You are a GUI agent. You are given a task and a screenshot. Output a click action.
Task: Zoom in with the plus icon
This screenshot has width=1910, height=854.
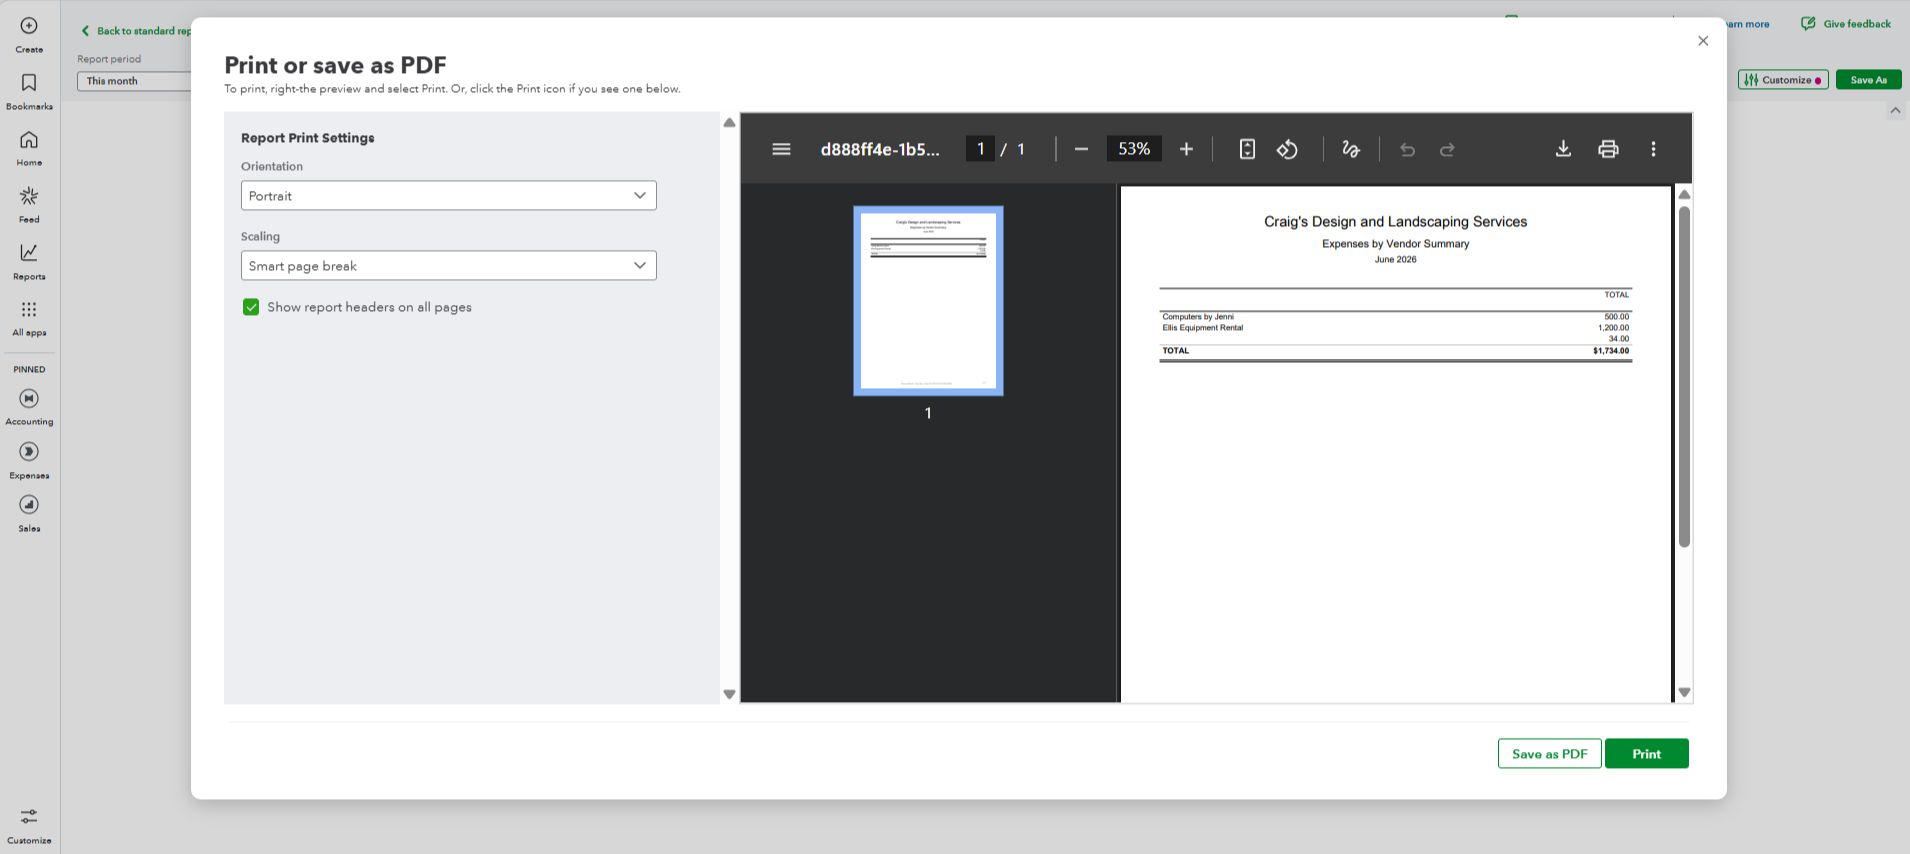pyautogui.click(x=1186, y=149)
